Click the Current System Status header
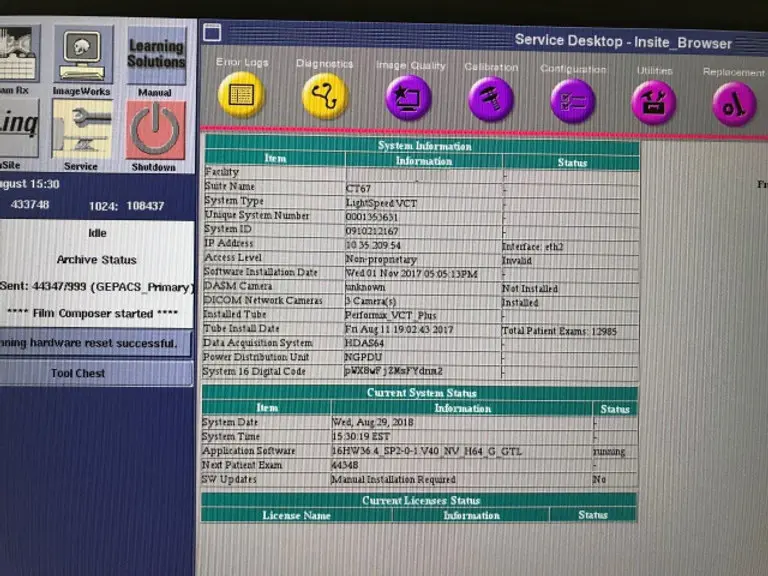This screenshot has width=768, height=576. (420, 393)
